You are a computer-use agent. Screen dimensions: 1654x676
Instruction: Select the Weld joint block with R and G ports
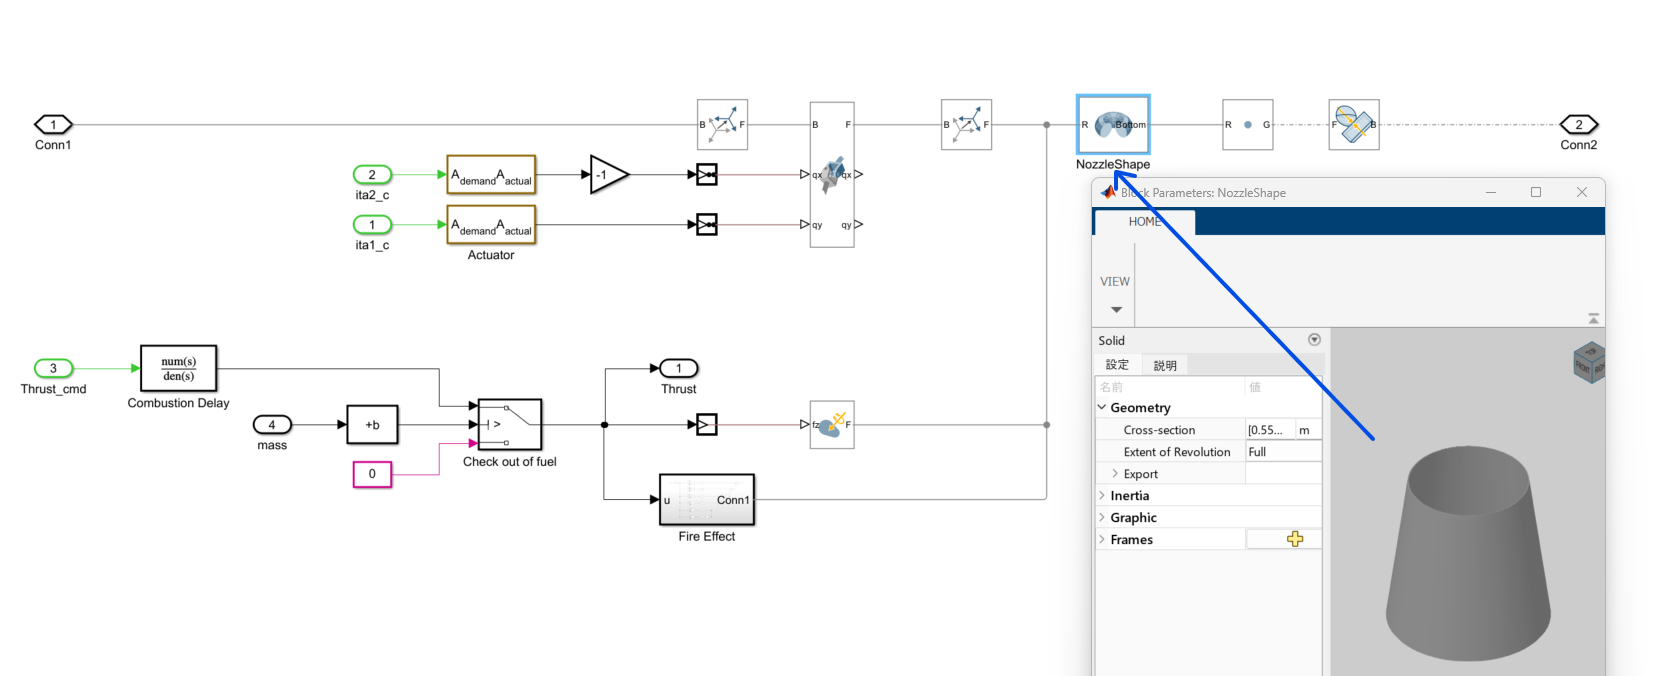click(x=1248, y=125)
